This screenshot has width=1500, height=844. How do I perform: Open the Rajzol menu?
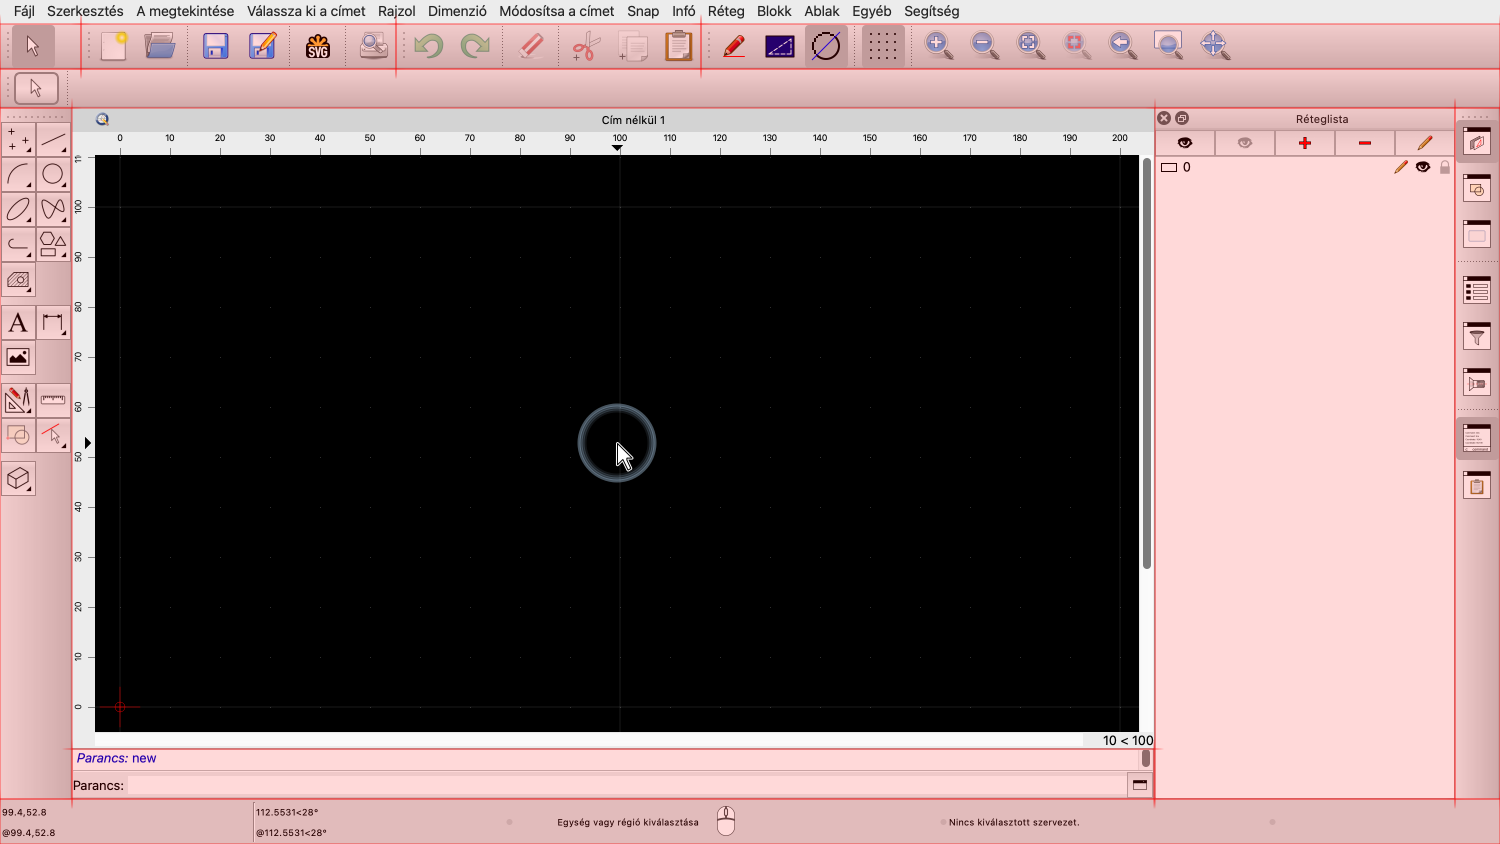click(x=396, y=11)
